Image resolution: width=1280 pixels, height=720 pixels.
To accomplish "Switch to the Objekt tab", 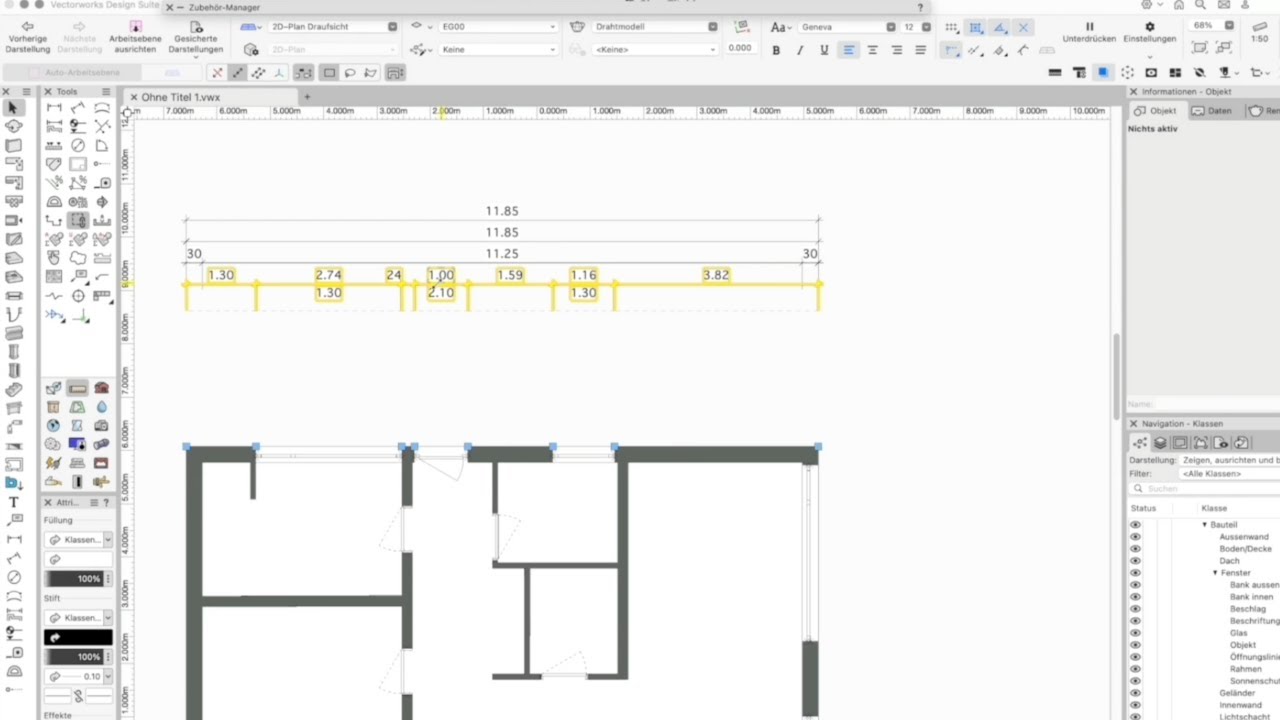I will 1156,111.
